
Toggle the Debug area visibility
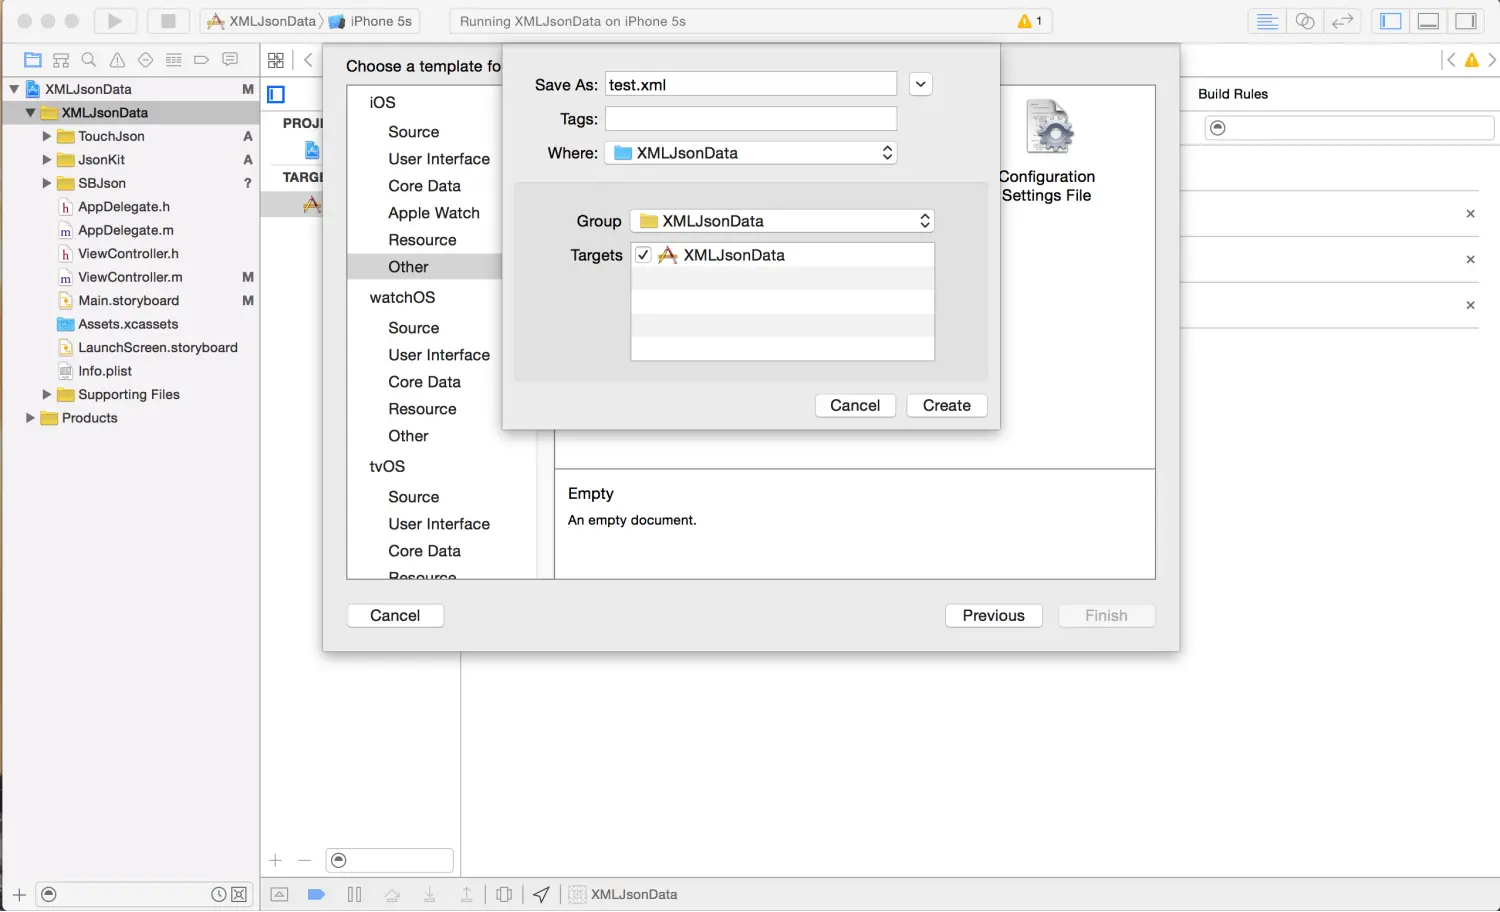[1429, 21]
